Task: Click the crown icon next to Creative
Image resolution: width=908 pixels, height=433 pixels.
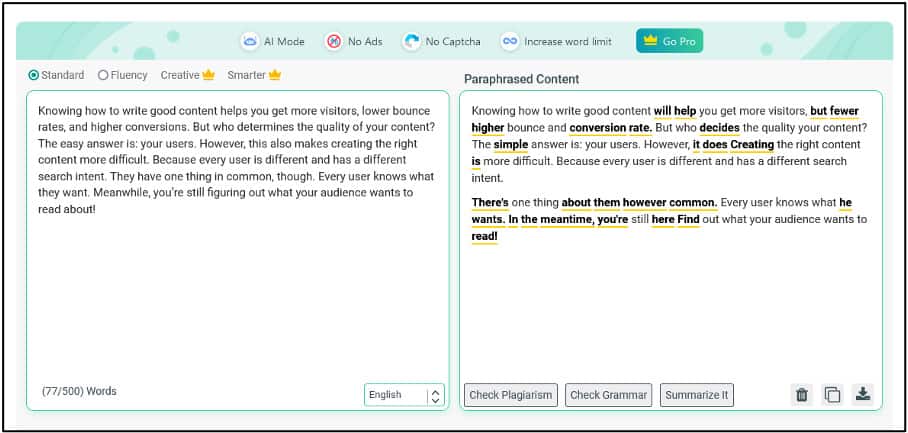Action: click(x=208, y=75)
